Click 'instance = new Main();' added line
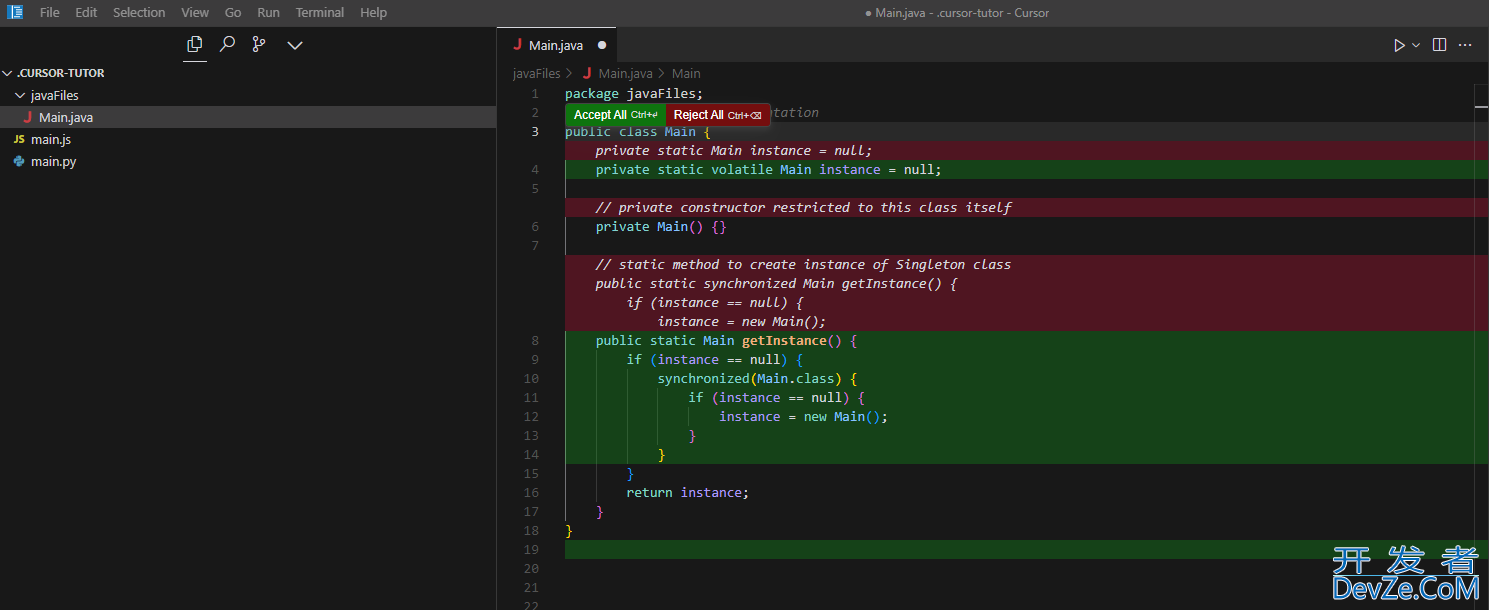 tap(803, 416)
